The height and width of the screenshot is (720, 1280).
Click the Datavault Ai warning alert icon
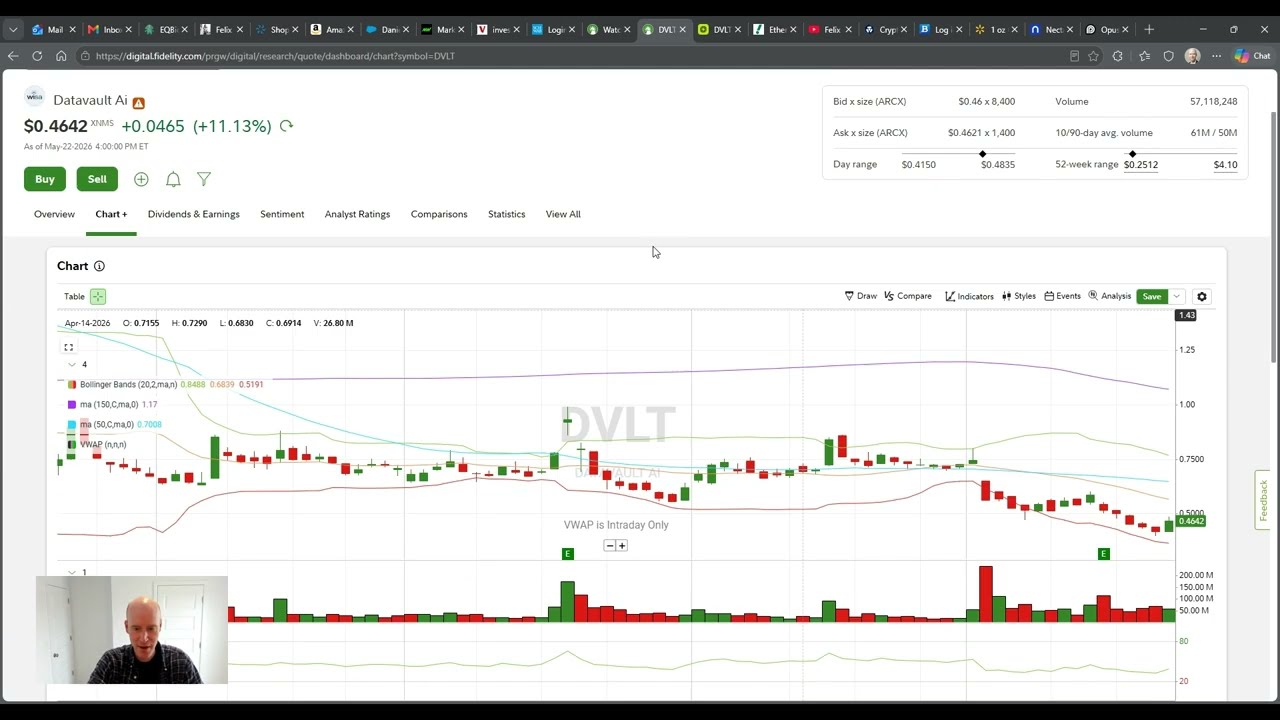138,103
